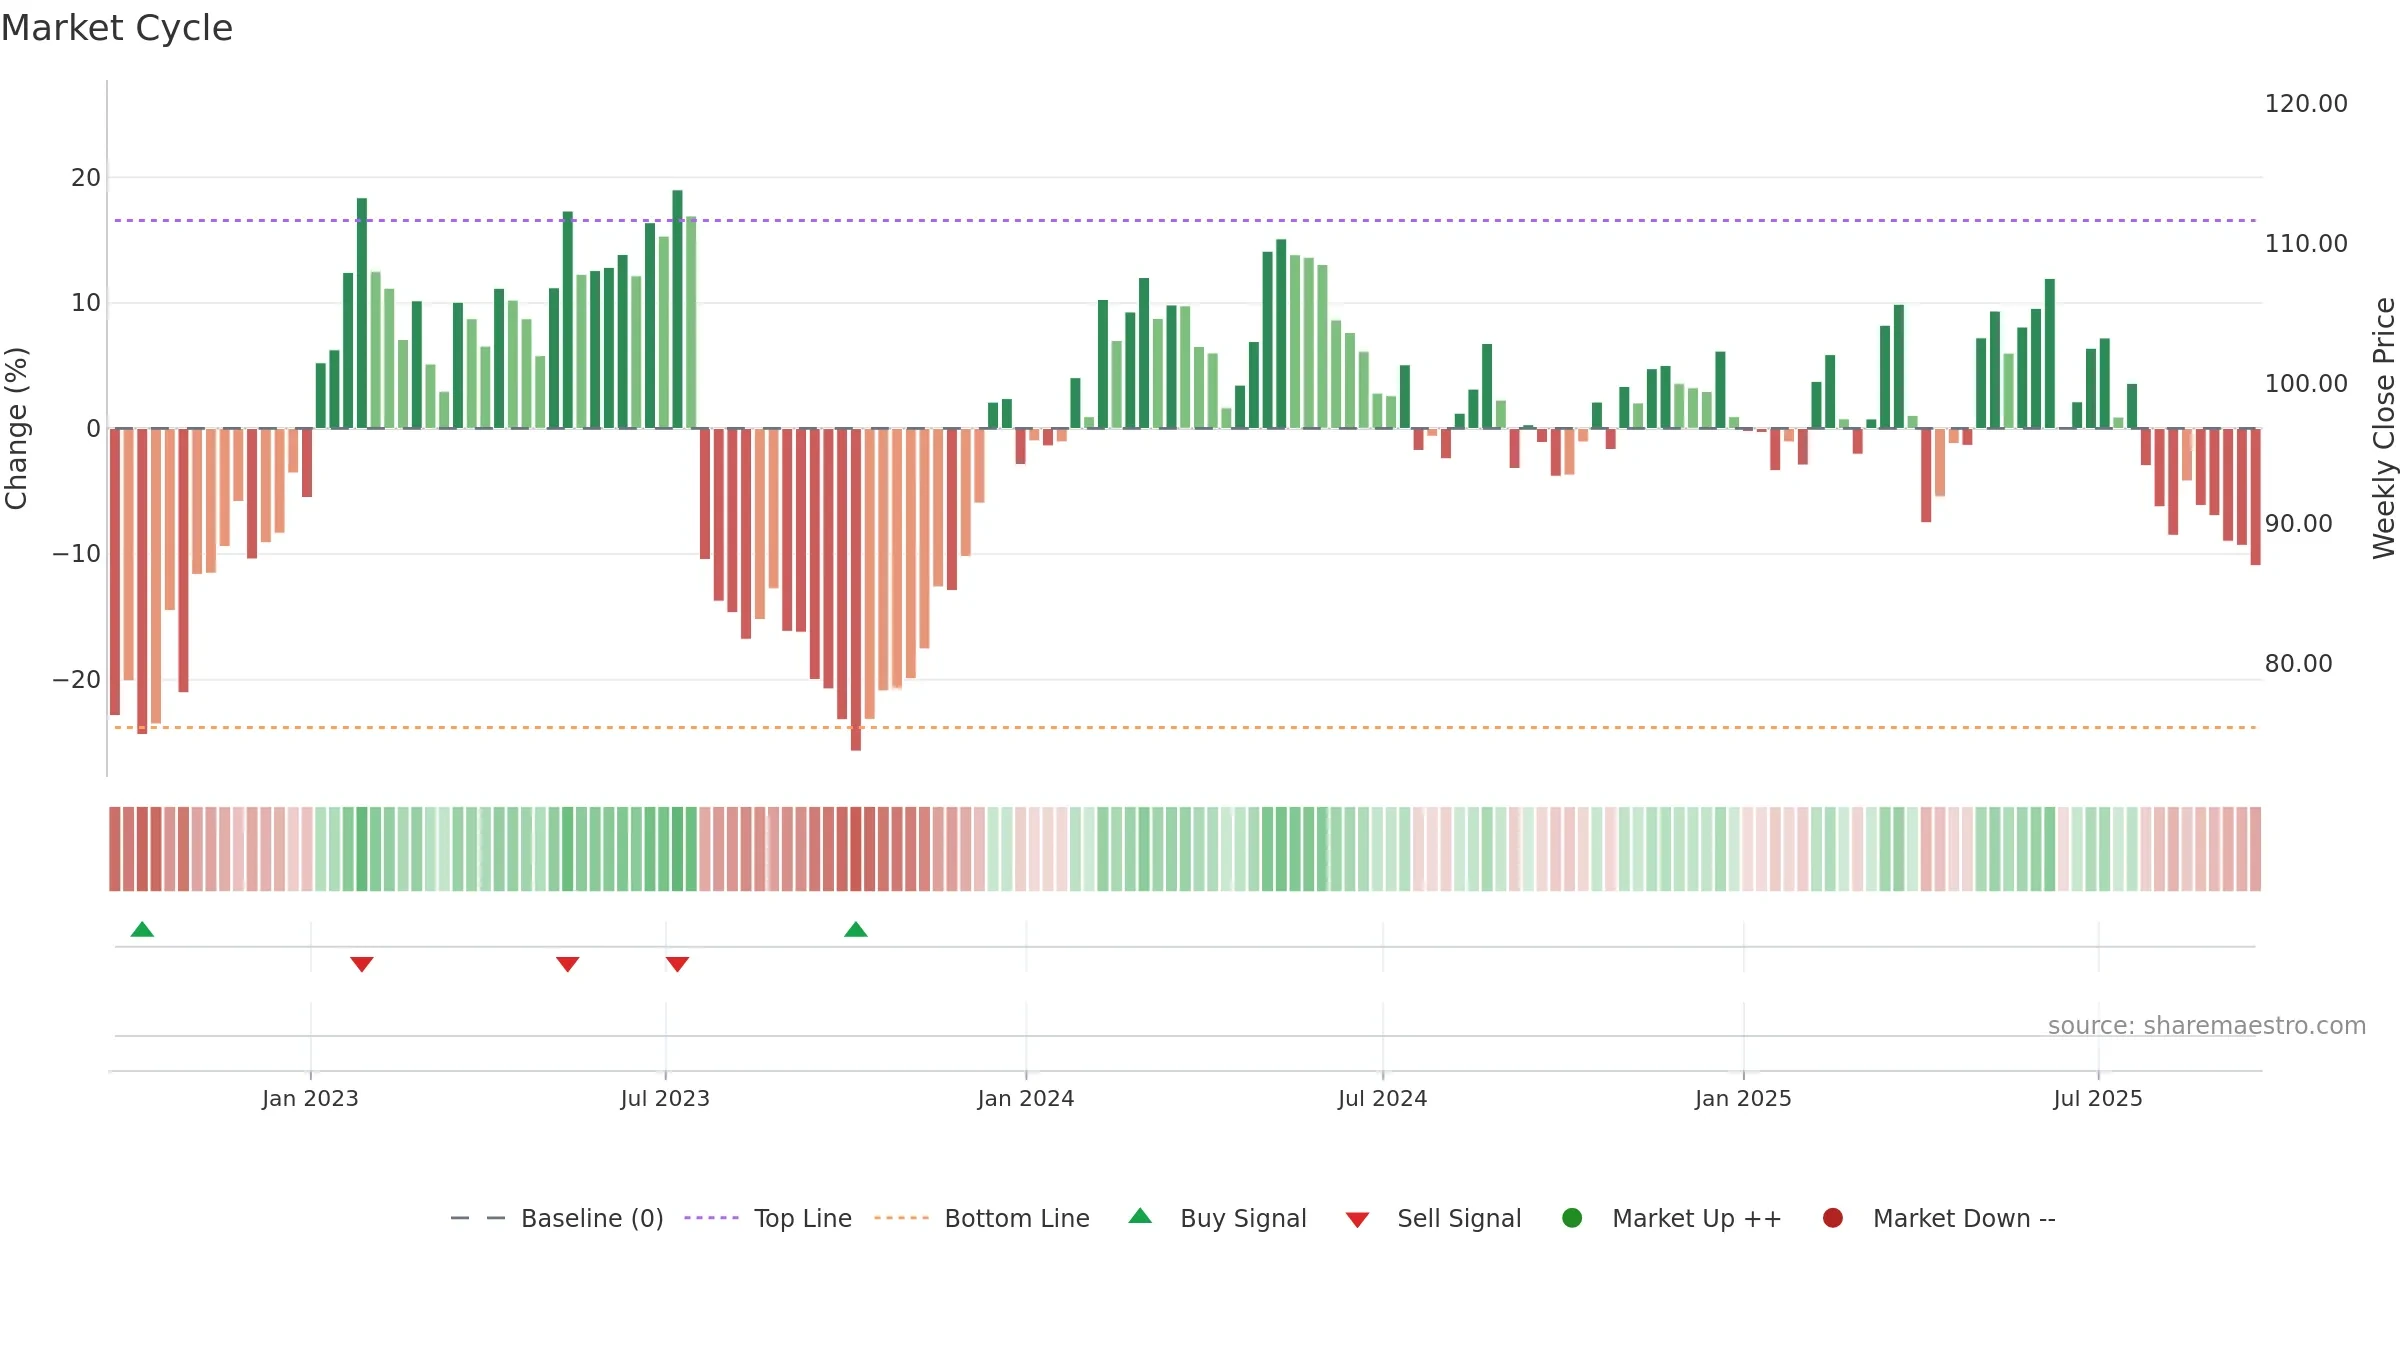
Task: Toggle the Sell Signal legend entry
Action: point(1433,1218)
